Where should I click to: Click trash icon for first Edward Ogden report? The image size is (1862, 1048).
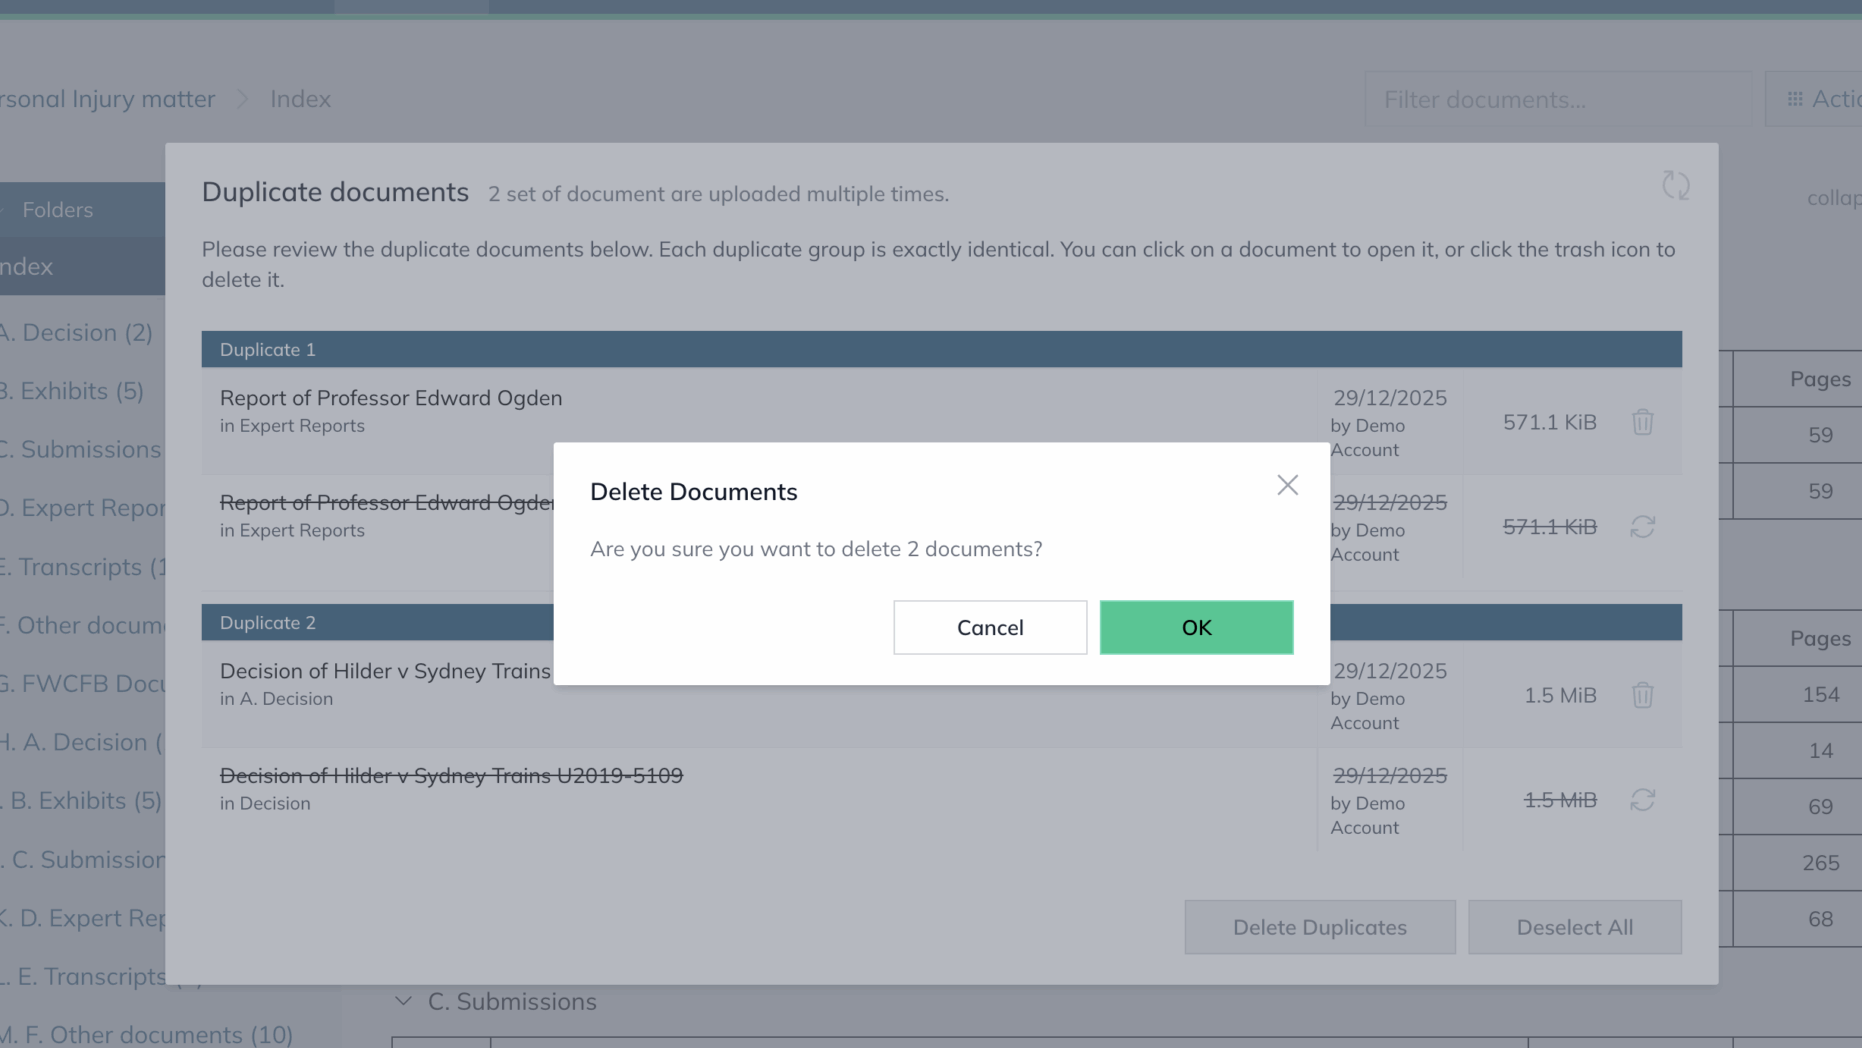click(x=1642, y=422)
